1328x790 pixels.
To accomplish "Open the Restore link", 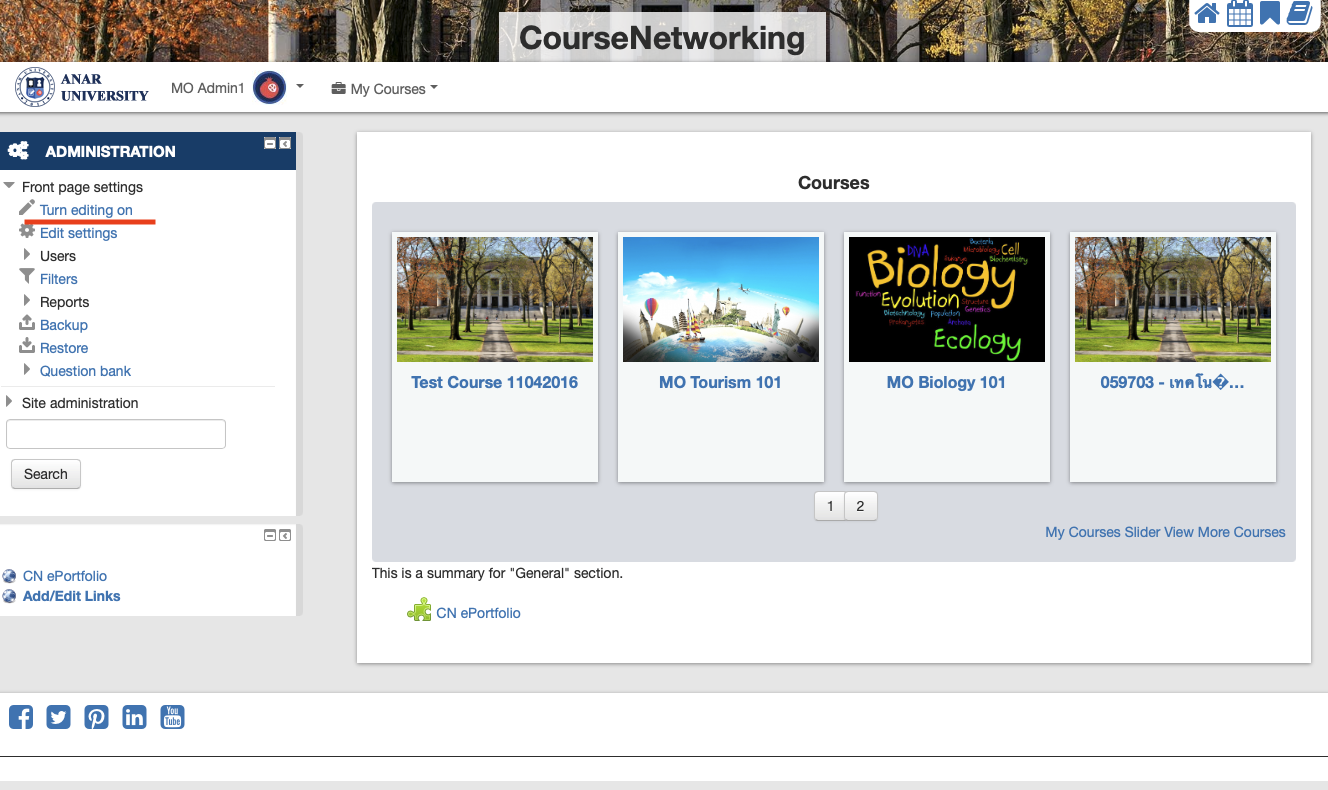I will [64, 348].
